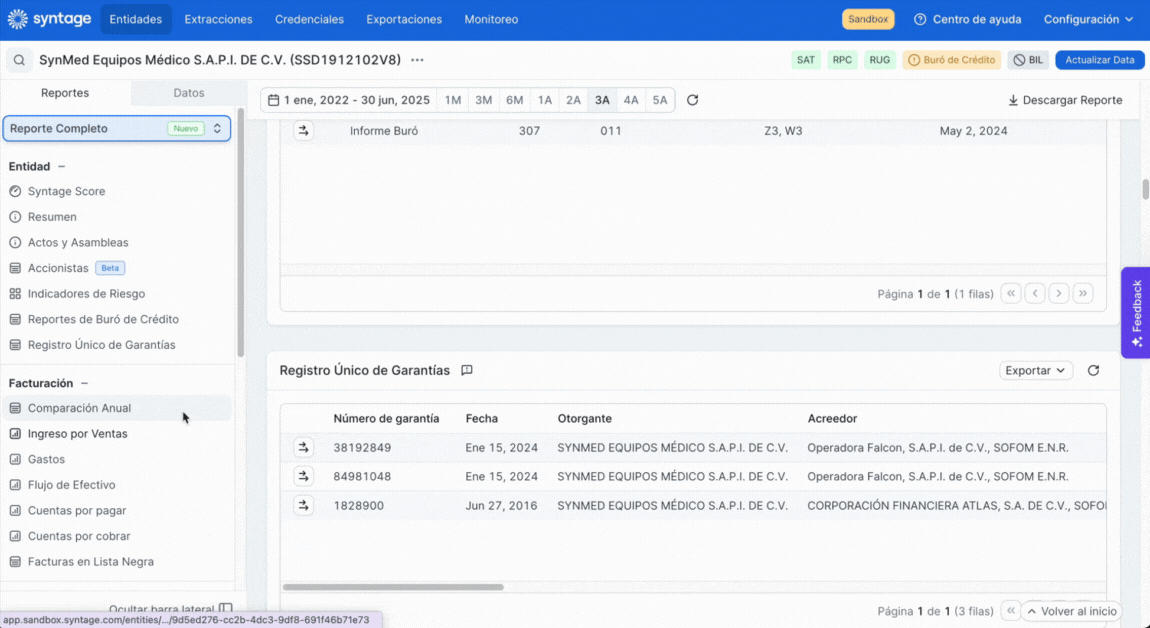The image size is (1150, 628).
Task: Refresh the Registro Único de Garantías table
Action: tap(1094, 370)
